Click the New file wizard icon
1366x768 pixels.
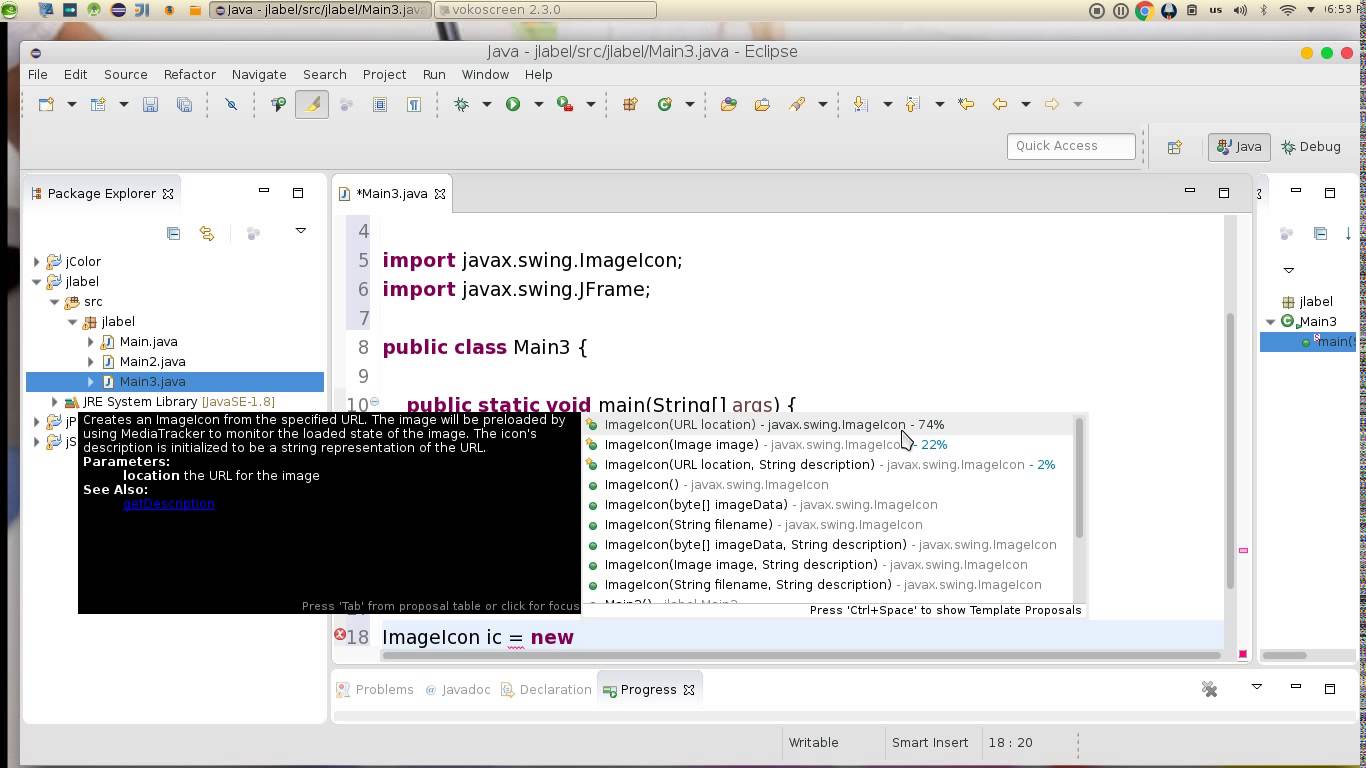click(46, 104)
